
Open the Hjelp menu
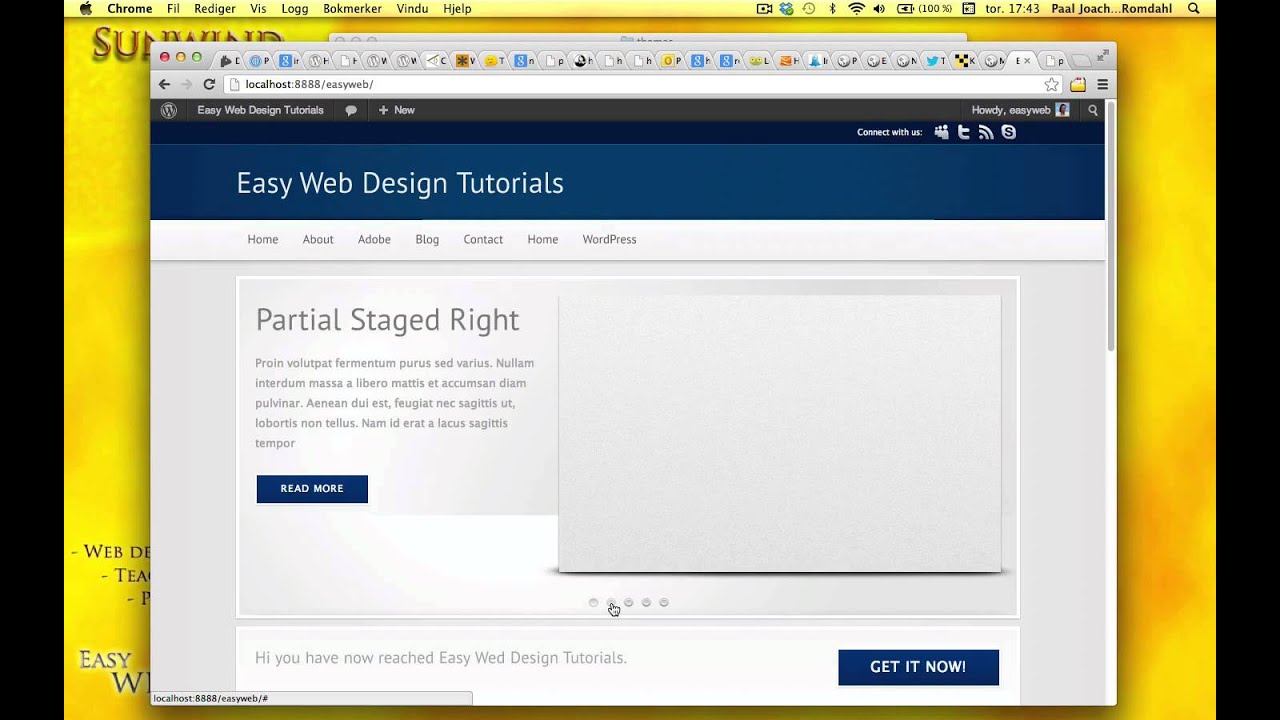(x=457, y=8)
